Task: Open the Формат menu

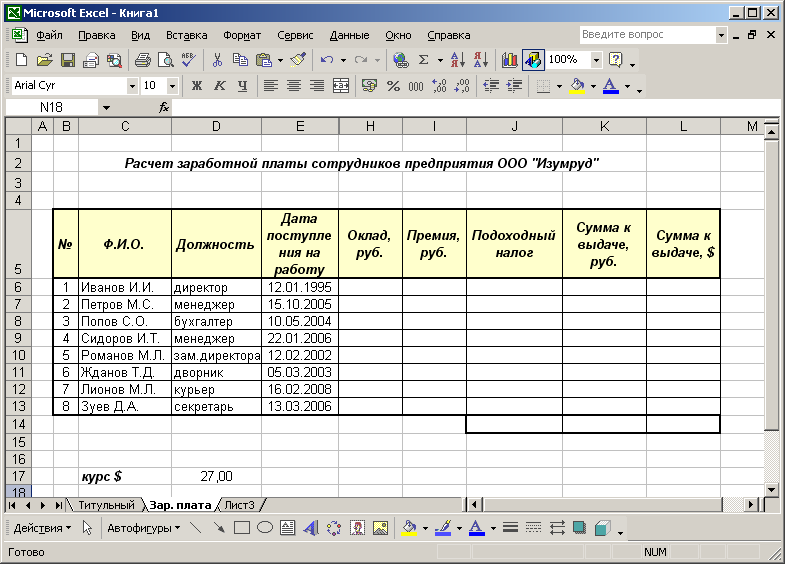Action: point(242,36)
